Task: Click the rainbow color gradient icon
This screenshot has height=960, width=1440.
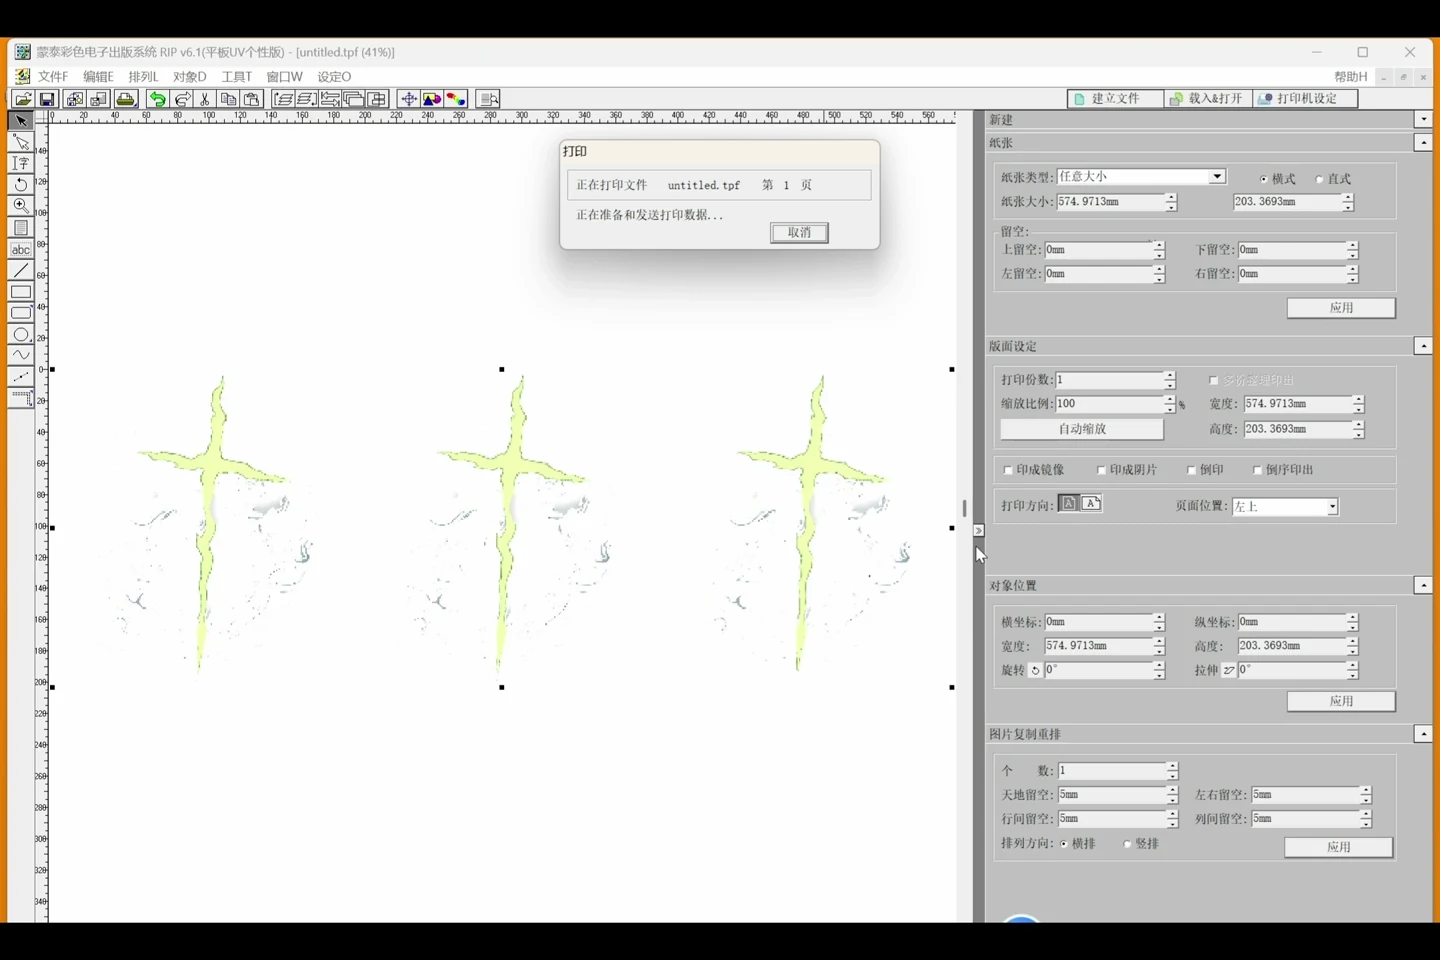Action: (456, 99)
